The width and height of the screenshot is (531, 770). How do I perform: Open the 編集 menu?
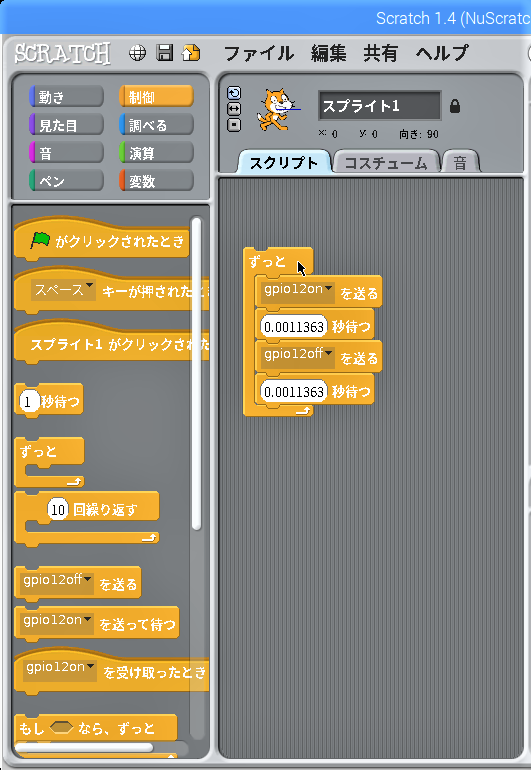click(328, 53)
